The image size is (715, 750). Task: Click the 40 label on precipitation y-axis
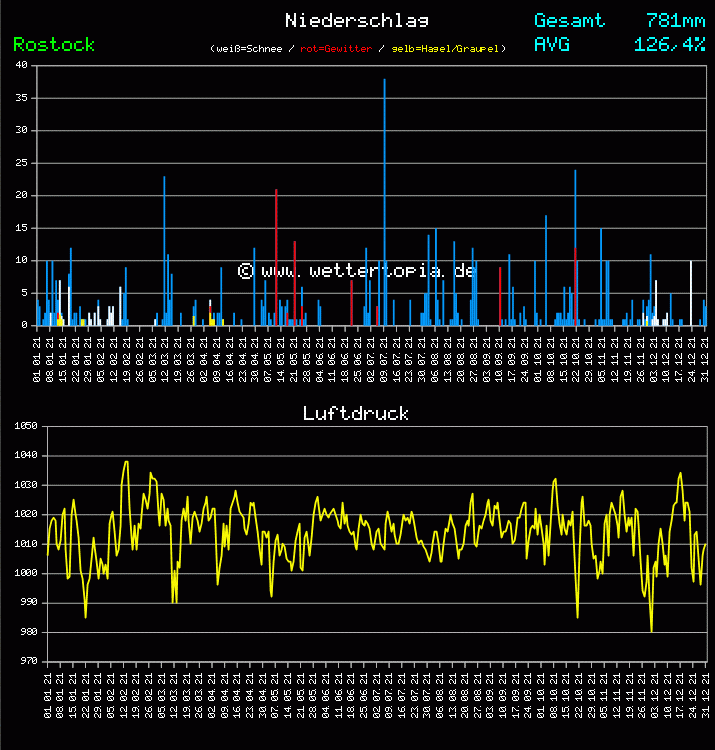(22, 66)
